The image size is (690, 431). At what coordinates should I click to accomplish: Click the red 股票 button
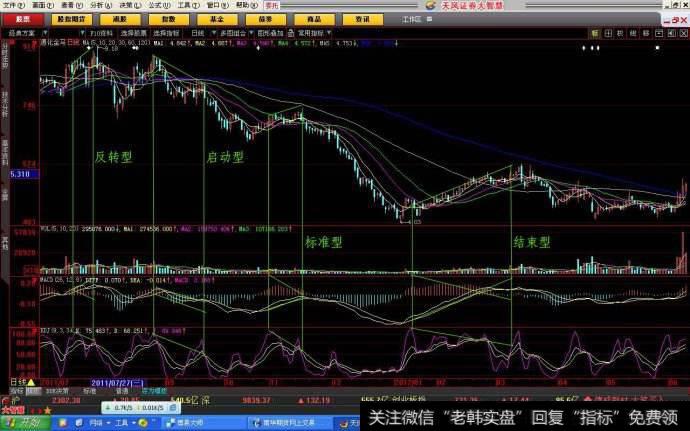click(x=22, y=18)
